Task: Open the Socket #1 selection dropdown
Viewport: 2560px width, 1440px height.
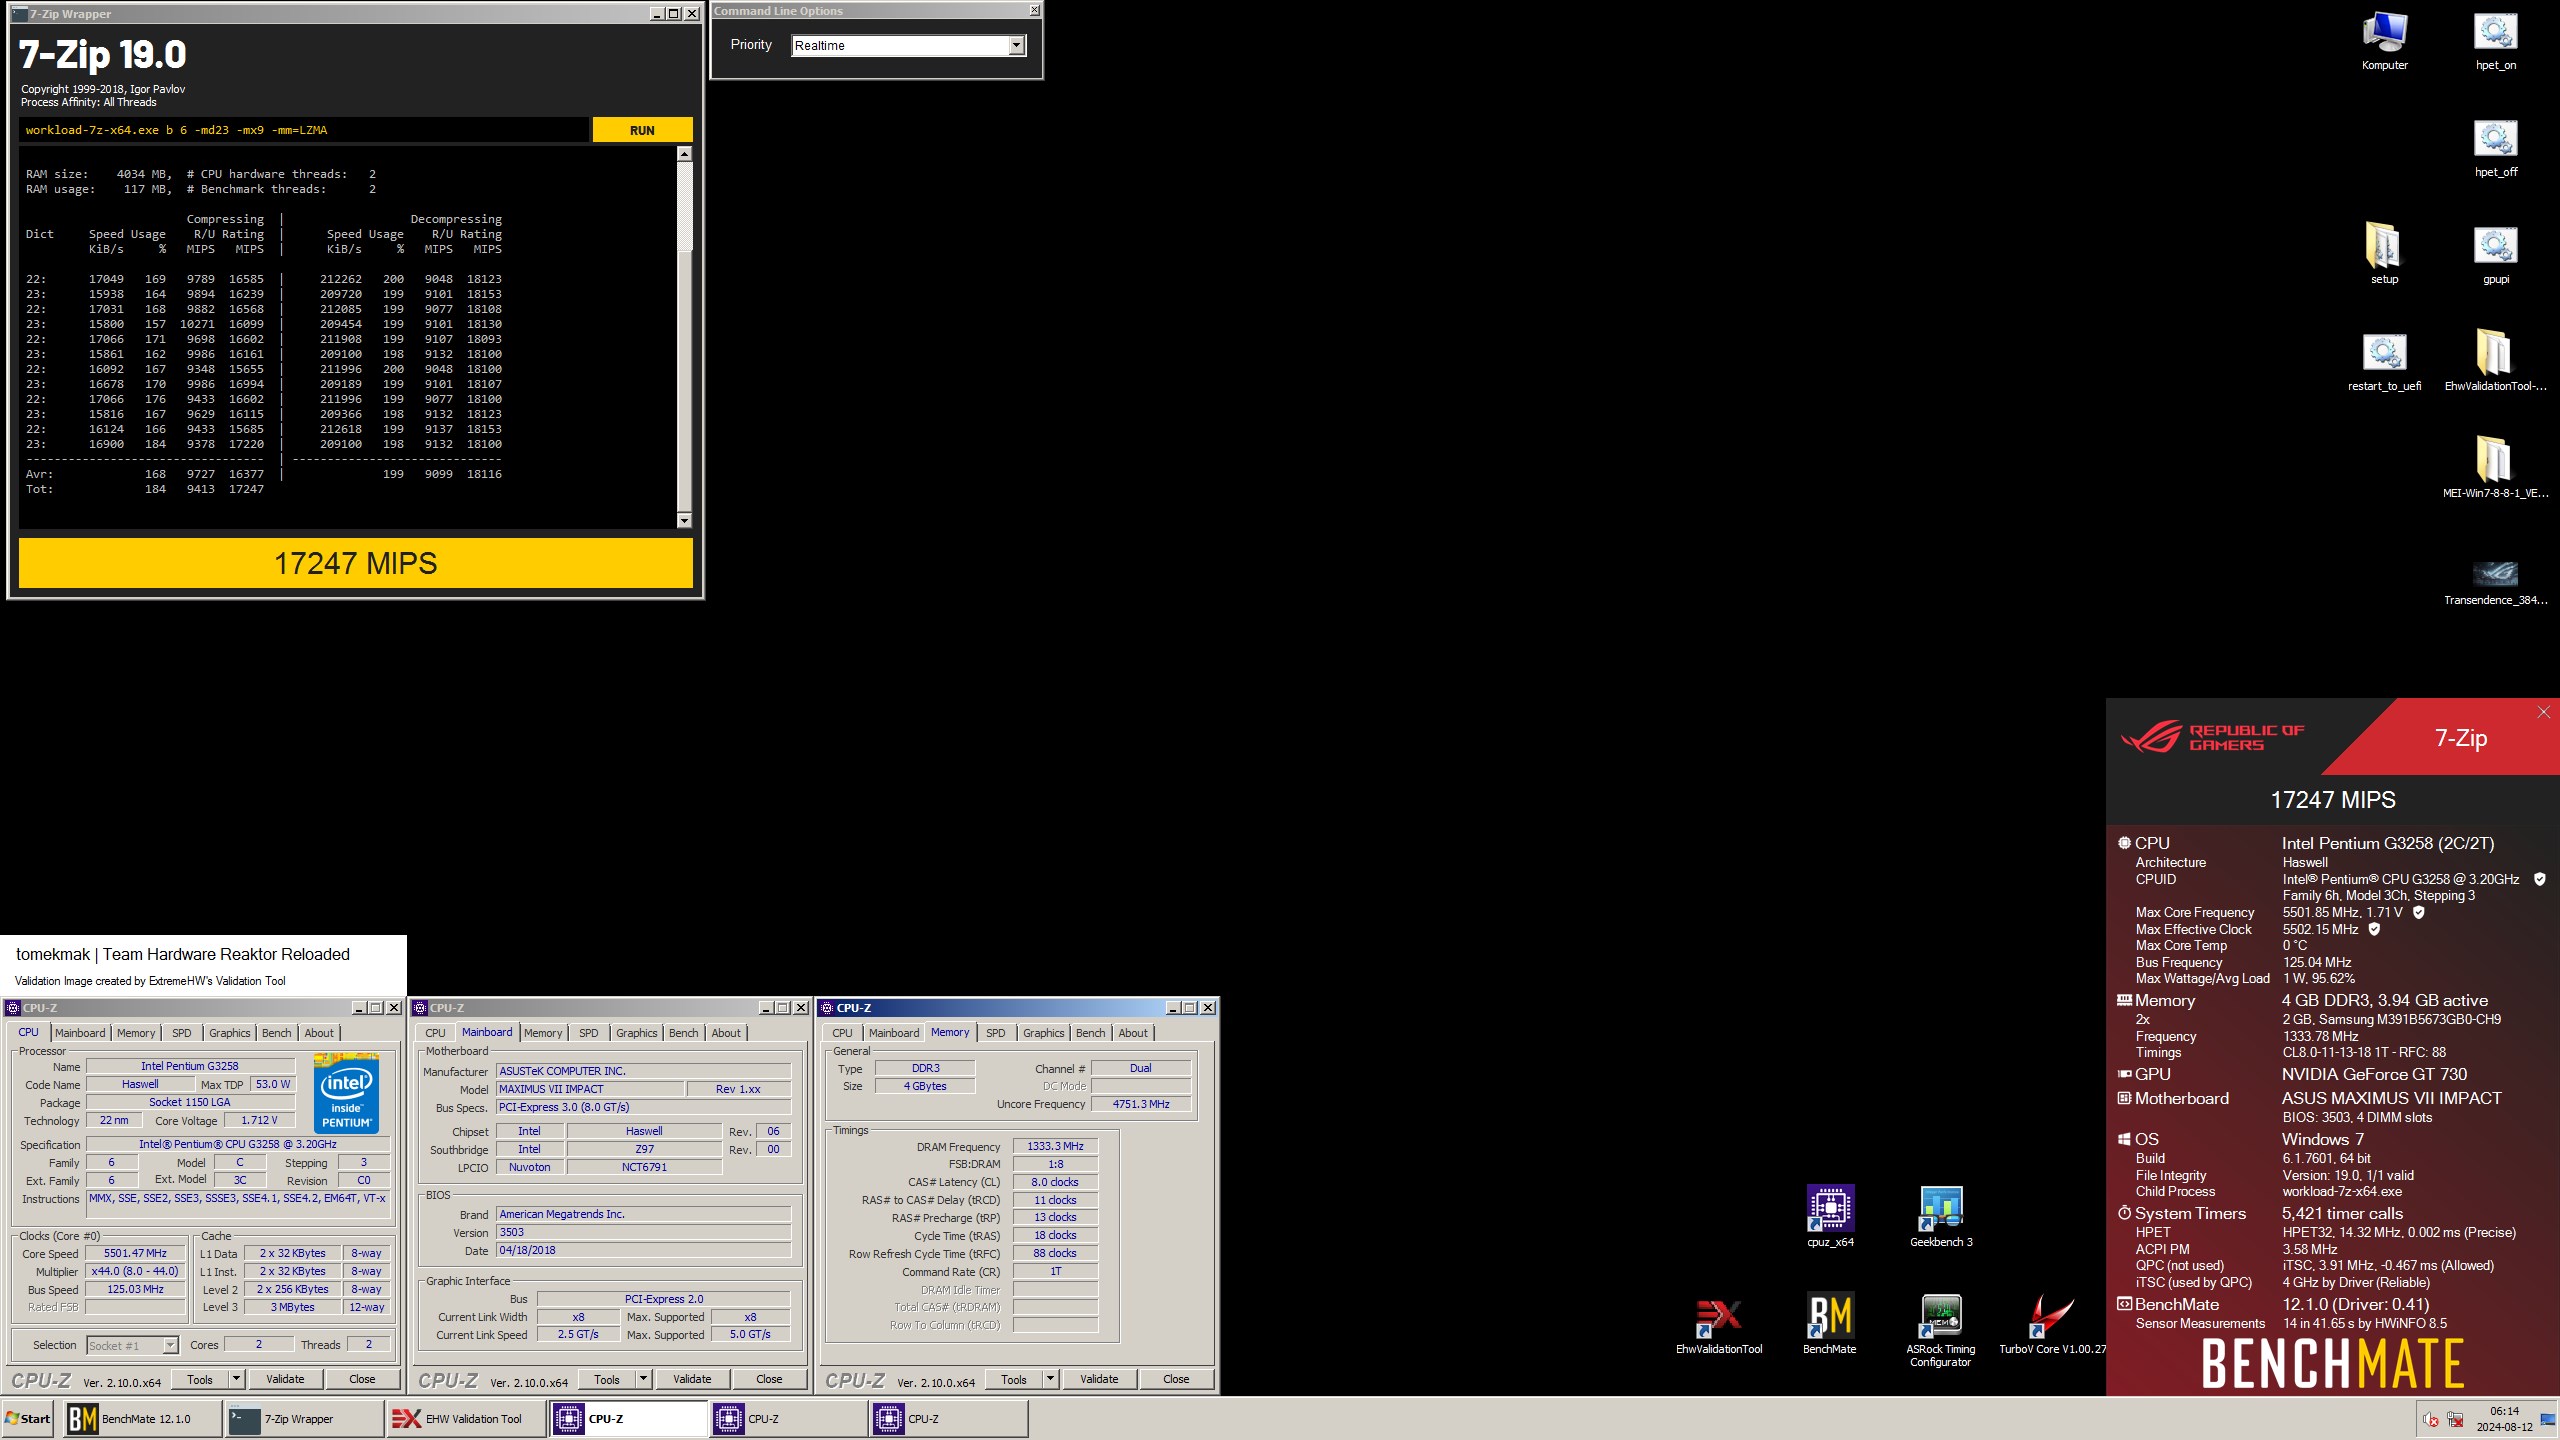Action: click(x=132, y=1345)
